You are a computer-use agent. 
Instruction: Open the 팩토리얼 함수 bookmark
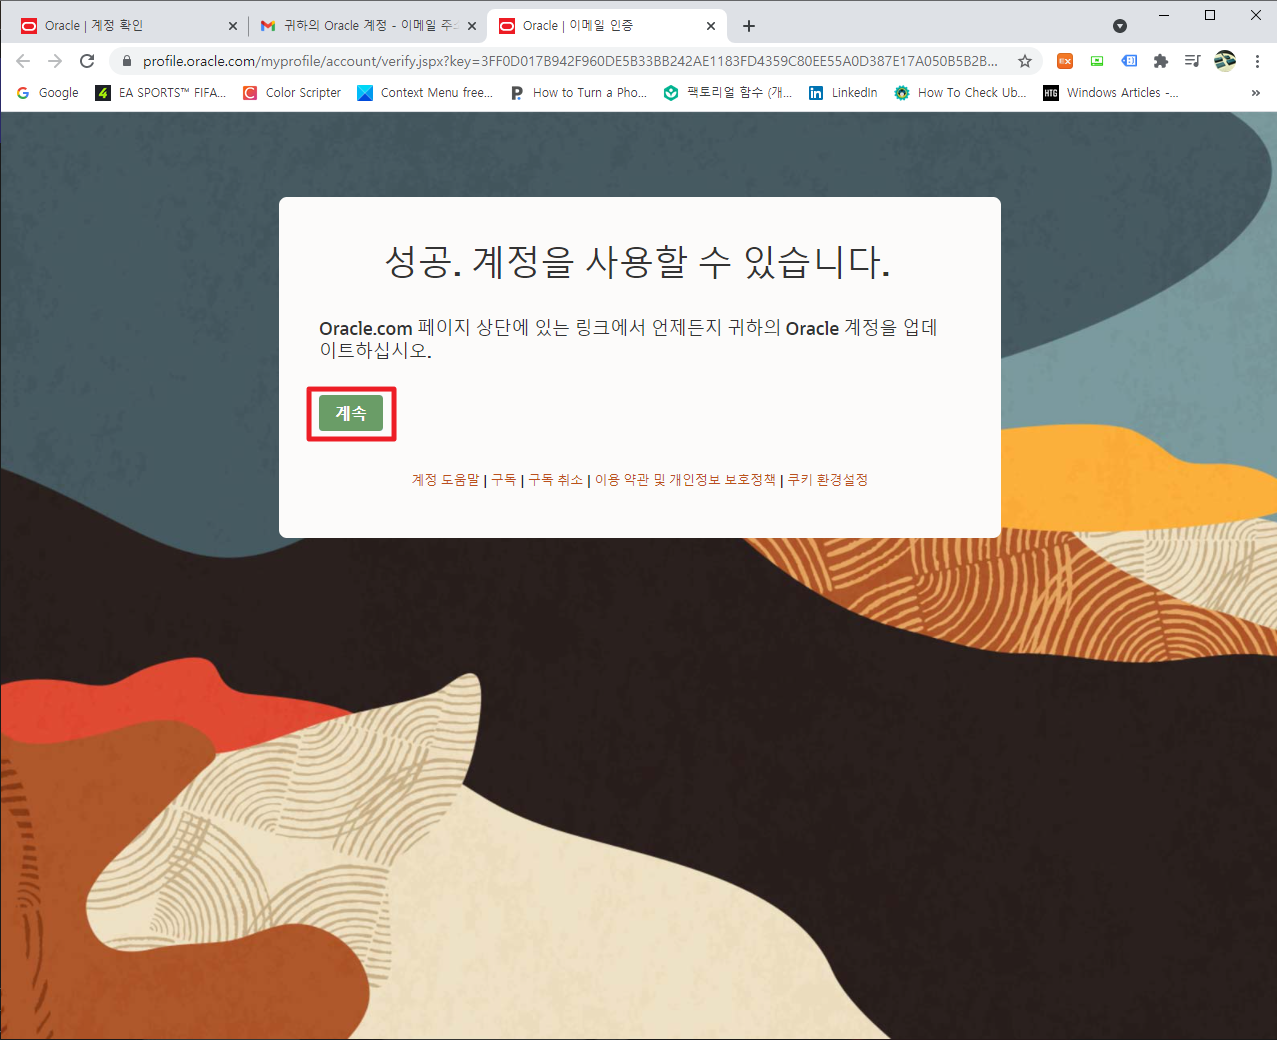coord(727,93)
